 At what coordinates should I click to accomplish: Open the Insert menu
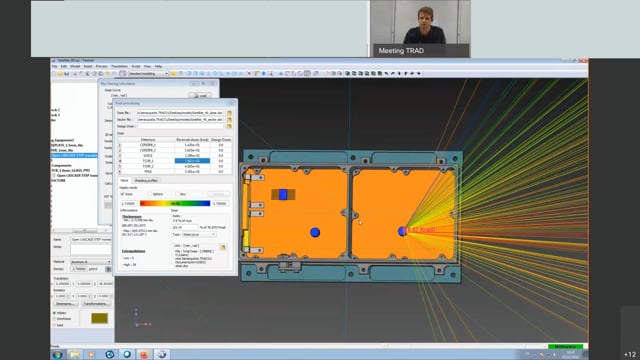coord(88,66)
